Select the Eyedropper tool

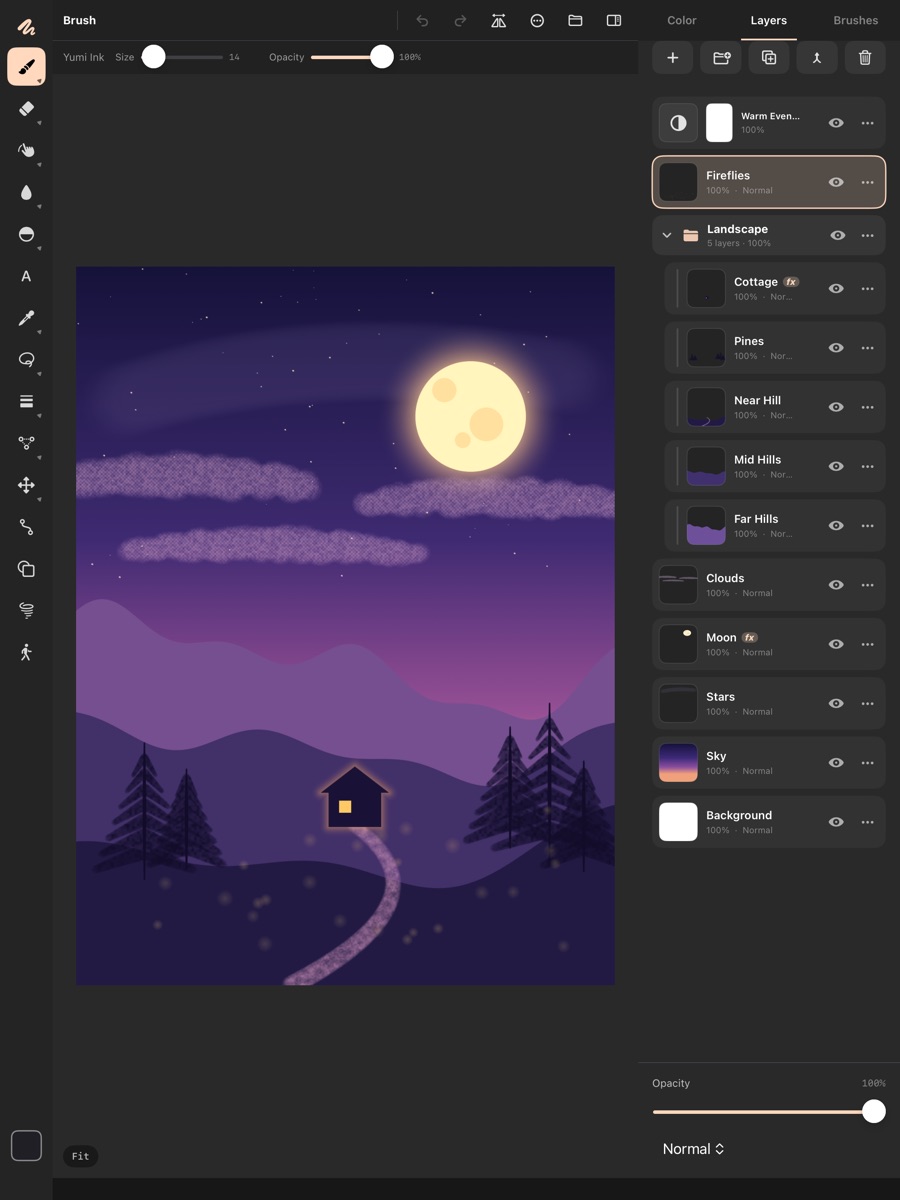pos(26,318)
